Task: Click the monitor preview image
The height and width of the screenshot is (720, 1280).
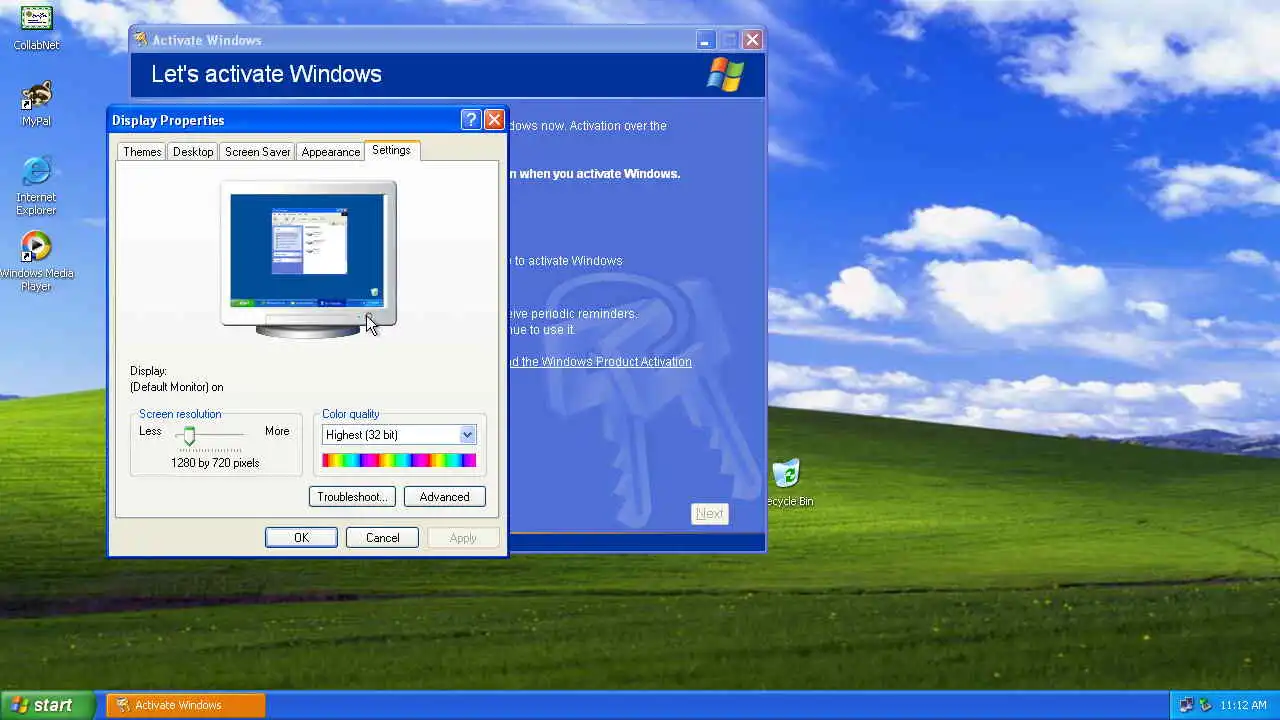Action: [x=308, y=259]
